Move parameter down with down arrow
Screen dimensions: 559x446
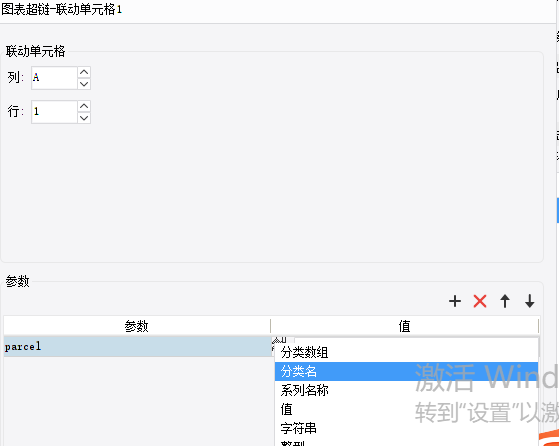530,301
